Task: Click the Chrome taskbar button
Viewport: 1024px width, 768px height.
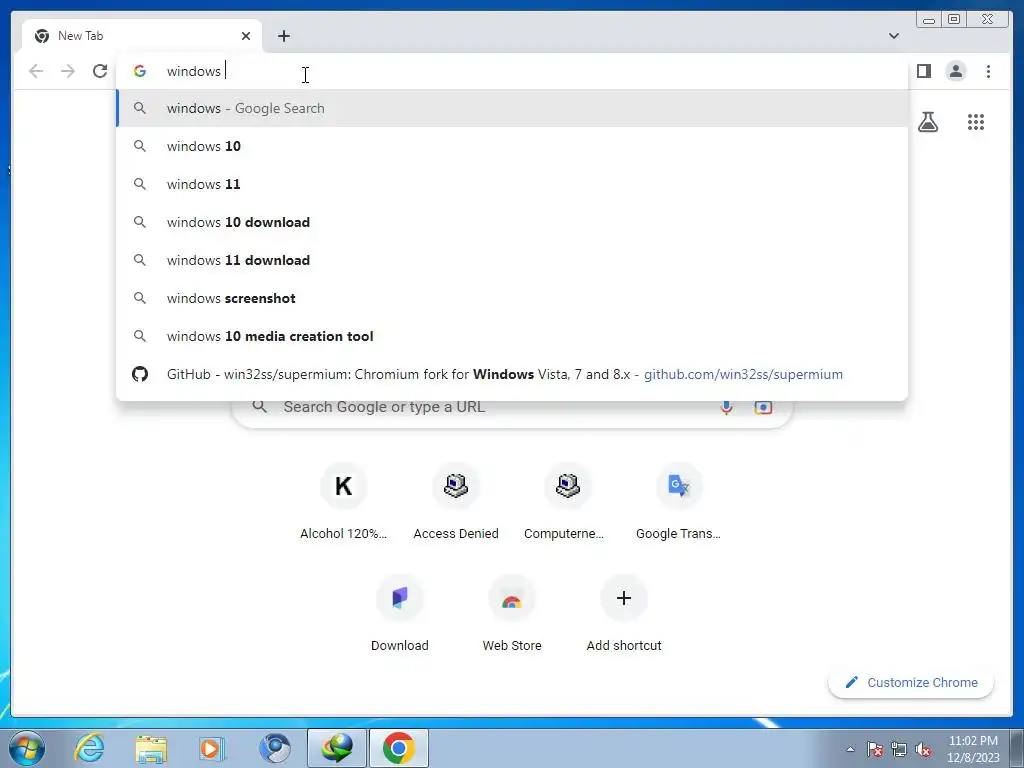Action: point(399,748)
